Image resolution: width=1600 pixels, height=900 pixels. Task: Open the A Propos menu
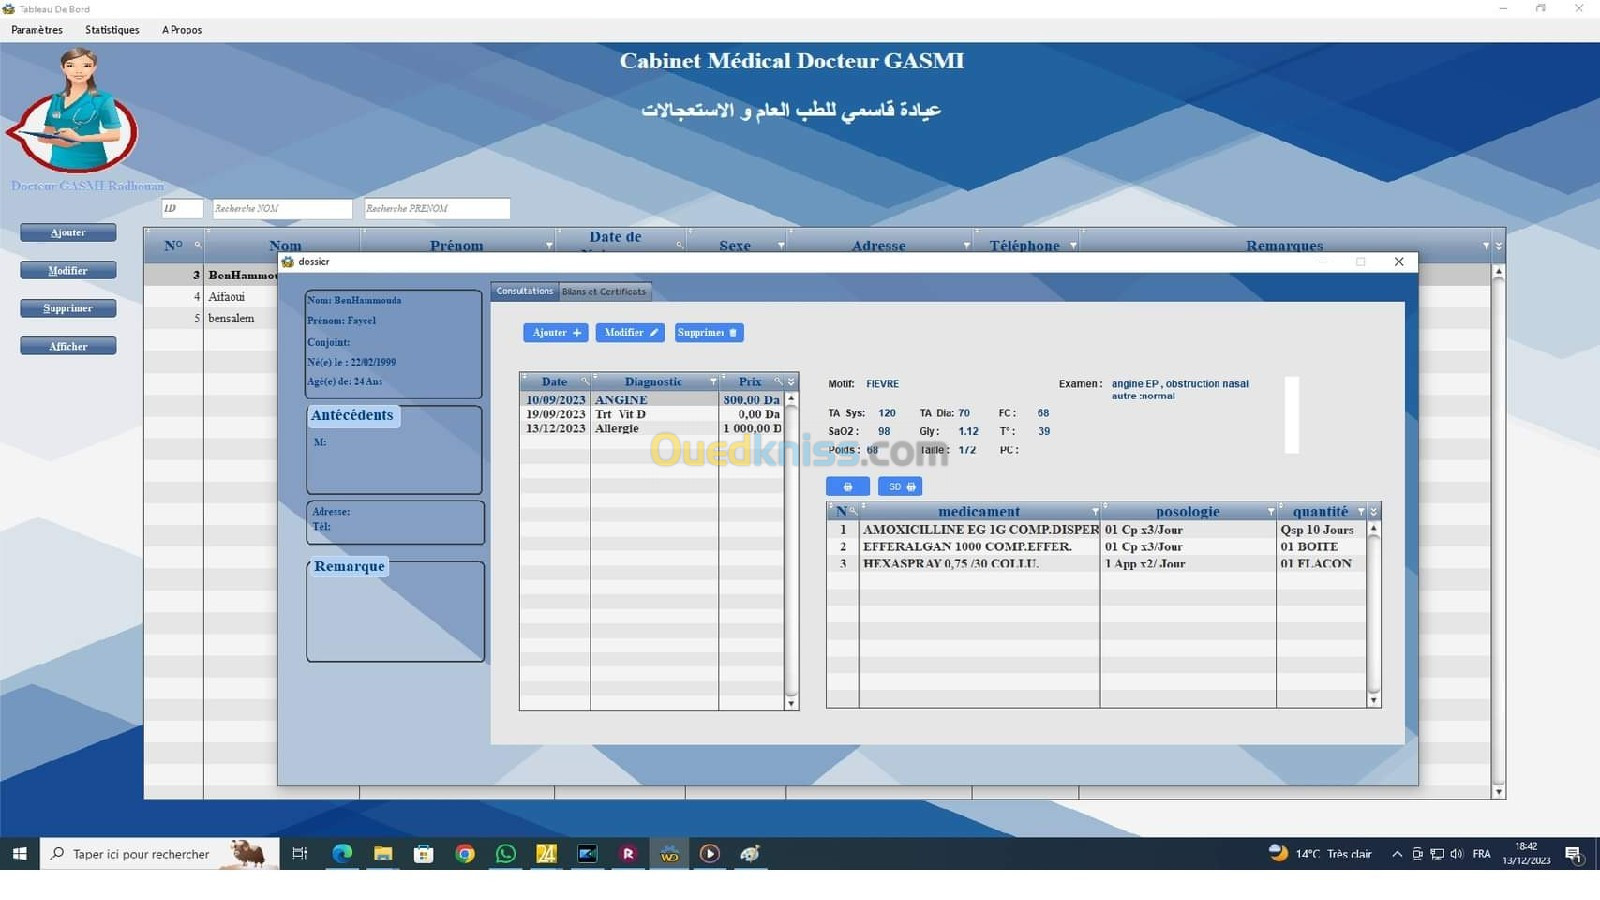(x=182, y=30)
